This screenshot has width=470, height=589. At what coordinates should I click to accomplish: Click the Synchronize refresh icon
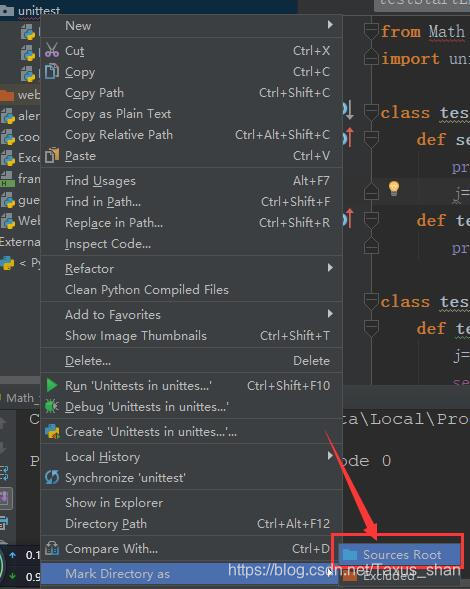52,477
